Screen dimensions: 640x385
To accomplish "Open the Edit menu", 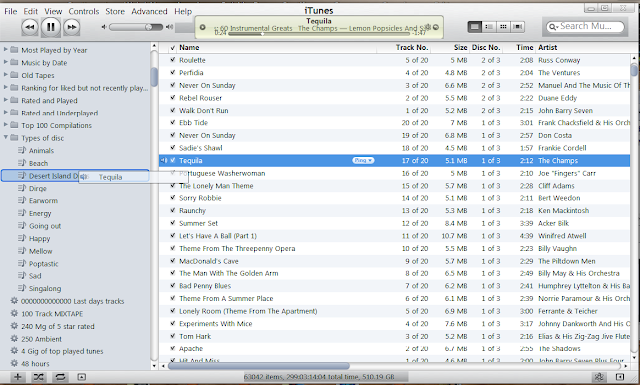I will click(31, 11).
